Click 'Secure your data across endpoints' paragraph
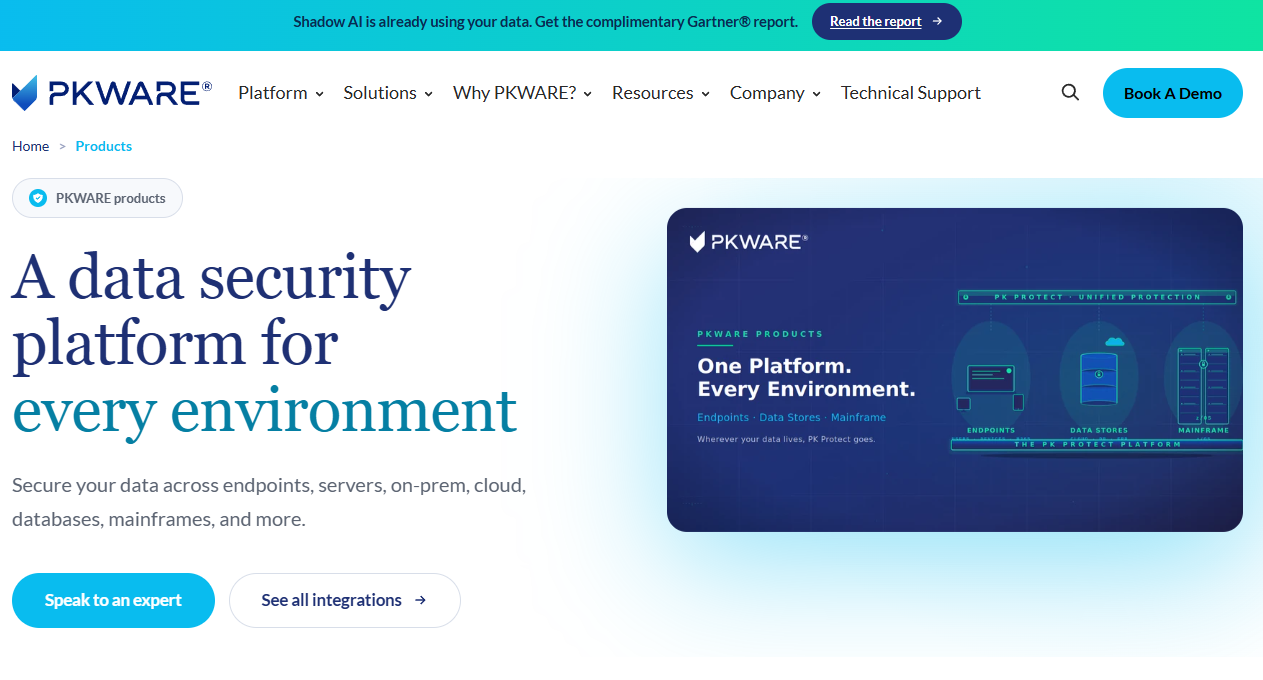Image resolution: width=1263 pixels, height=680 pixels. pyautogui.click(x=269, y=502)
